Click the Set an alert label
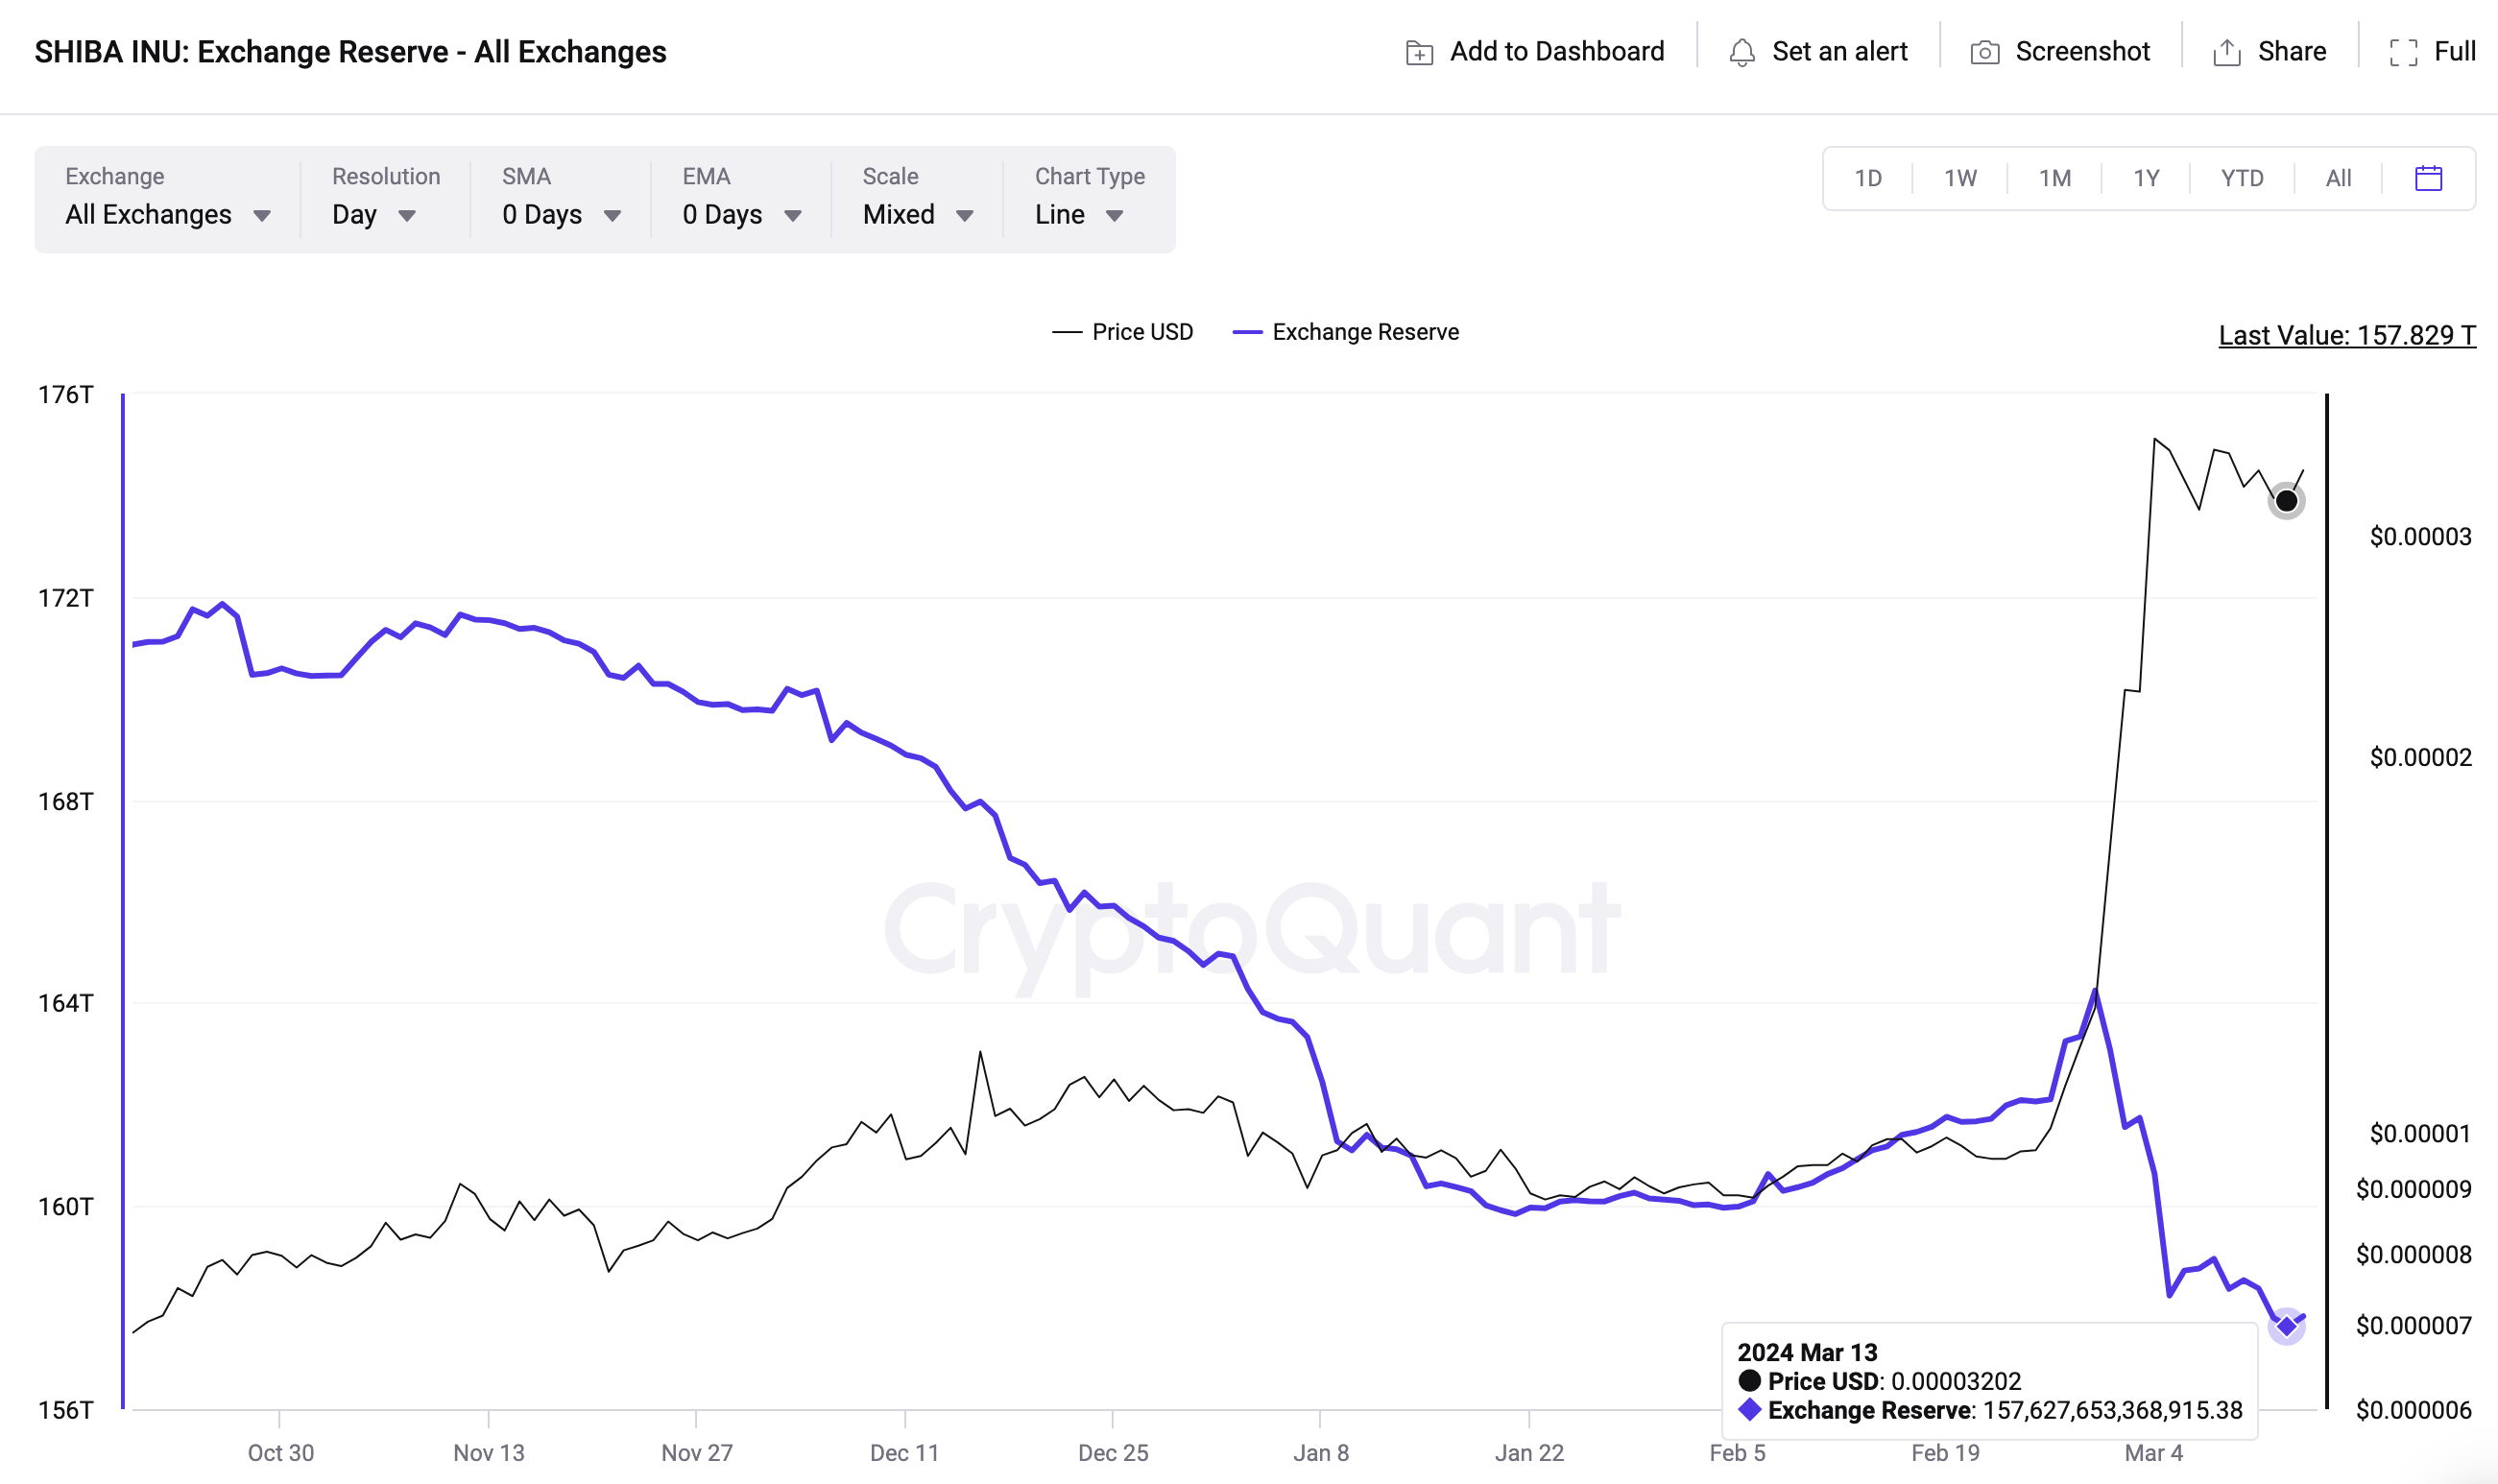 tap(1839, 51)
